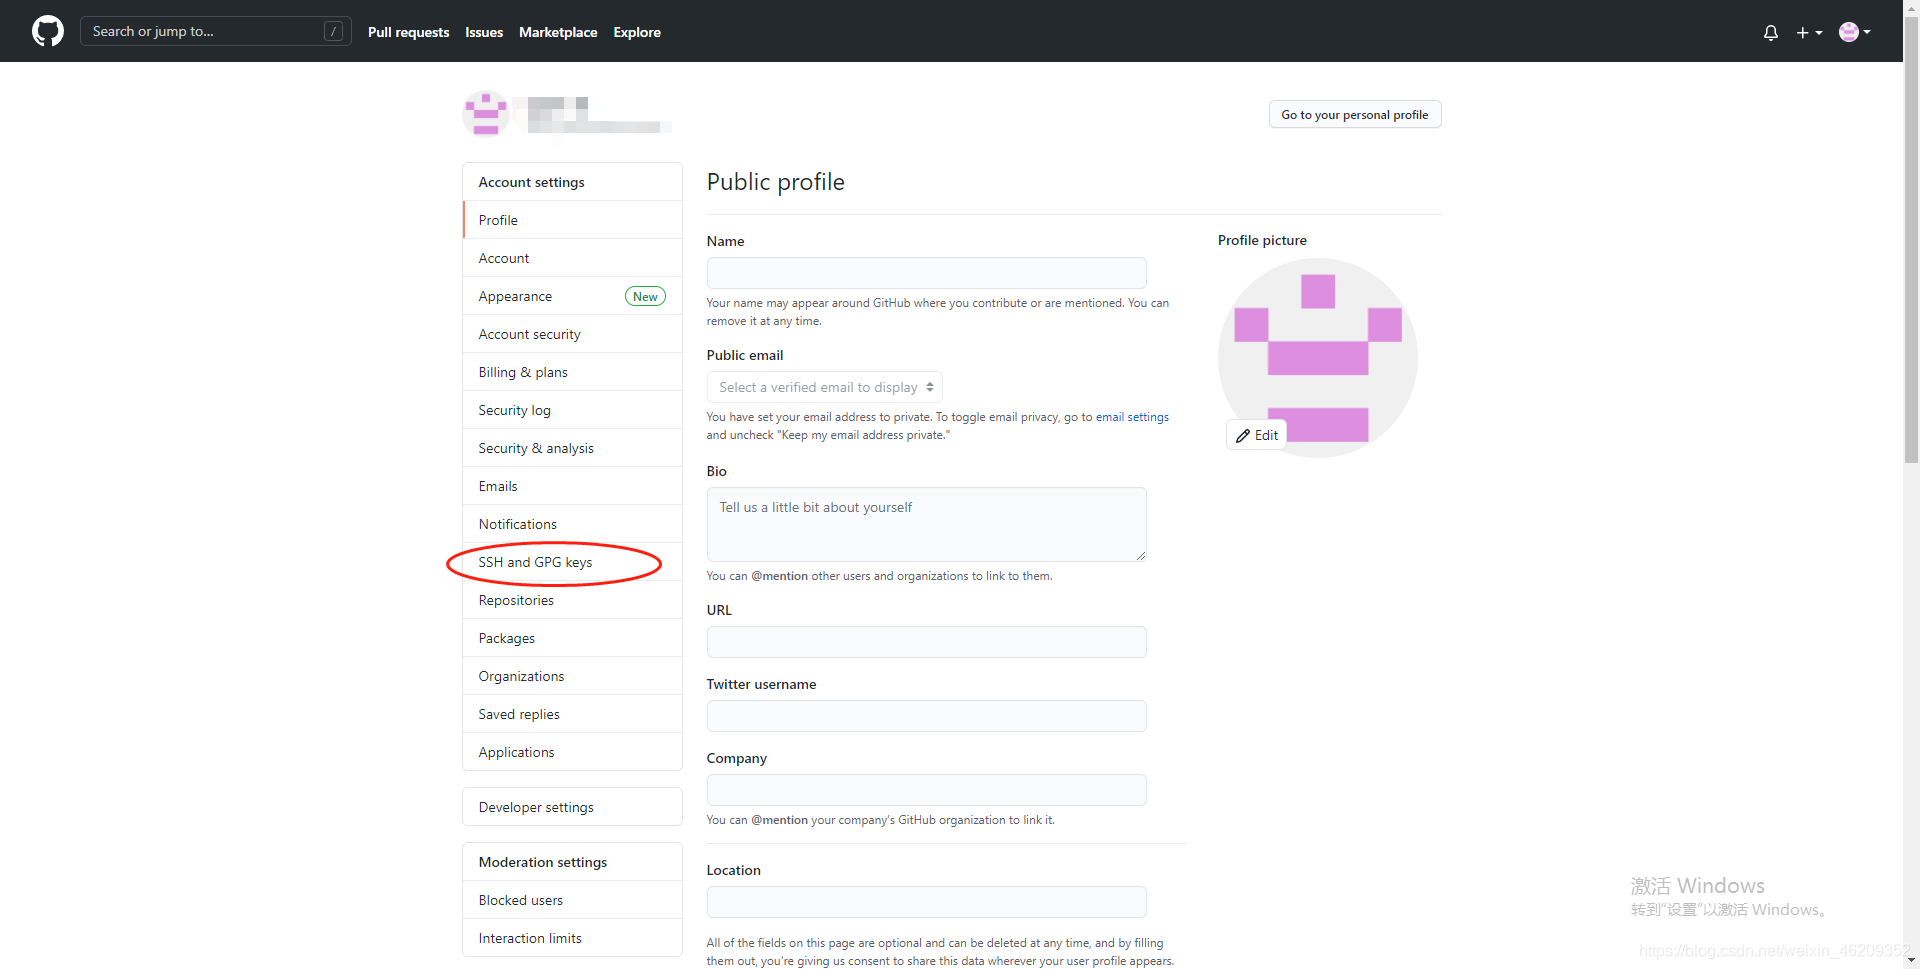1920x969 pixels.
Task: Open Saved replies settings
Action: [x=572, y=714]
